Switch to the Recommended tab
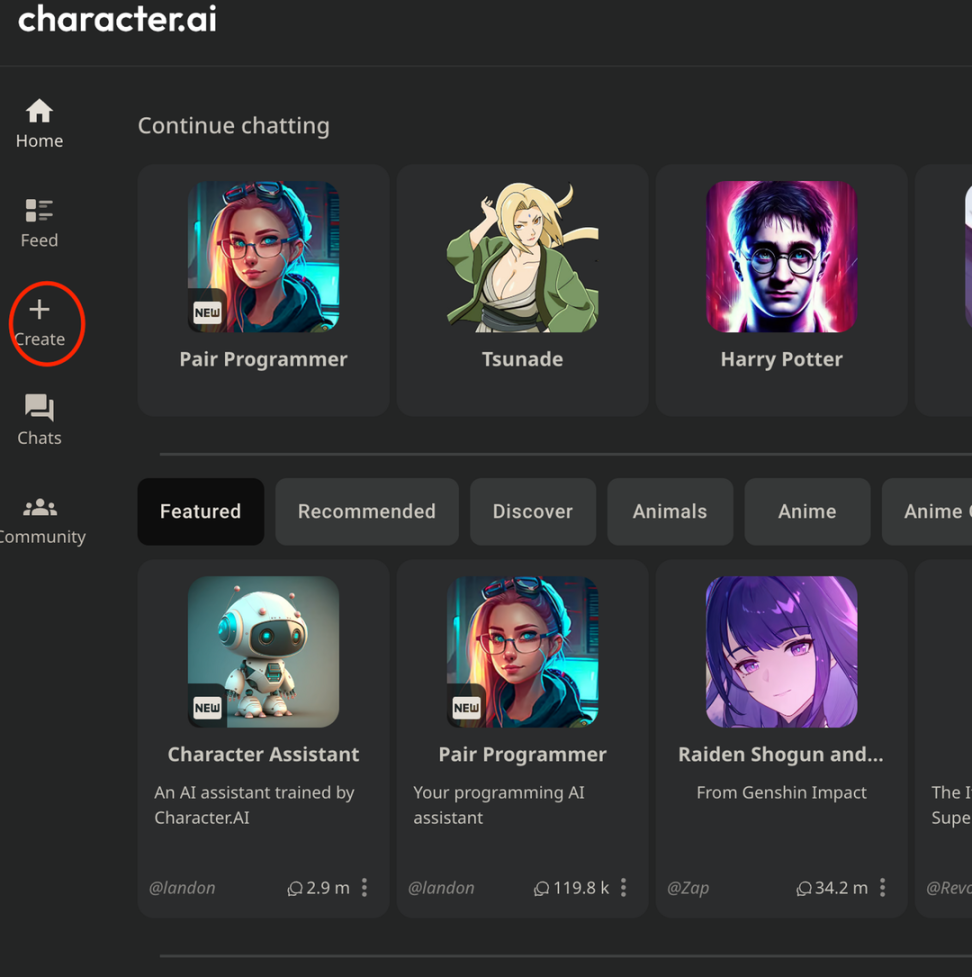The height and width of the screenshot is (977, 972). pos(366,511)
